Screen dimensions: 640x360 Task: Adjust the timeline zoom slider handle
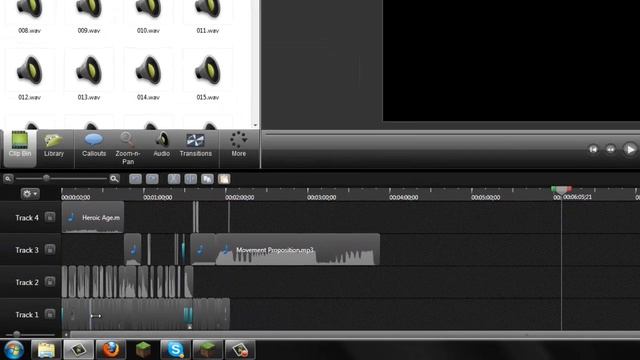point(46,178)
